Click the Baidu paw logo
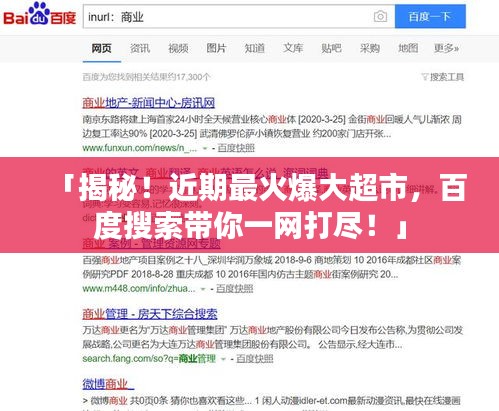The image size is (499, 411). pyautogui.click(x=40, y=14)
